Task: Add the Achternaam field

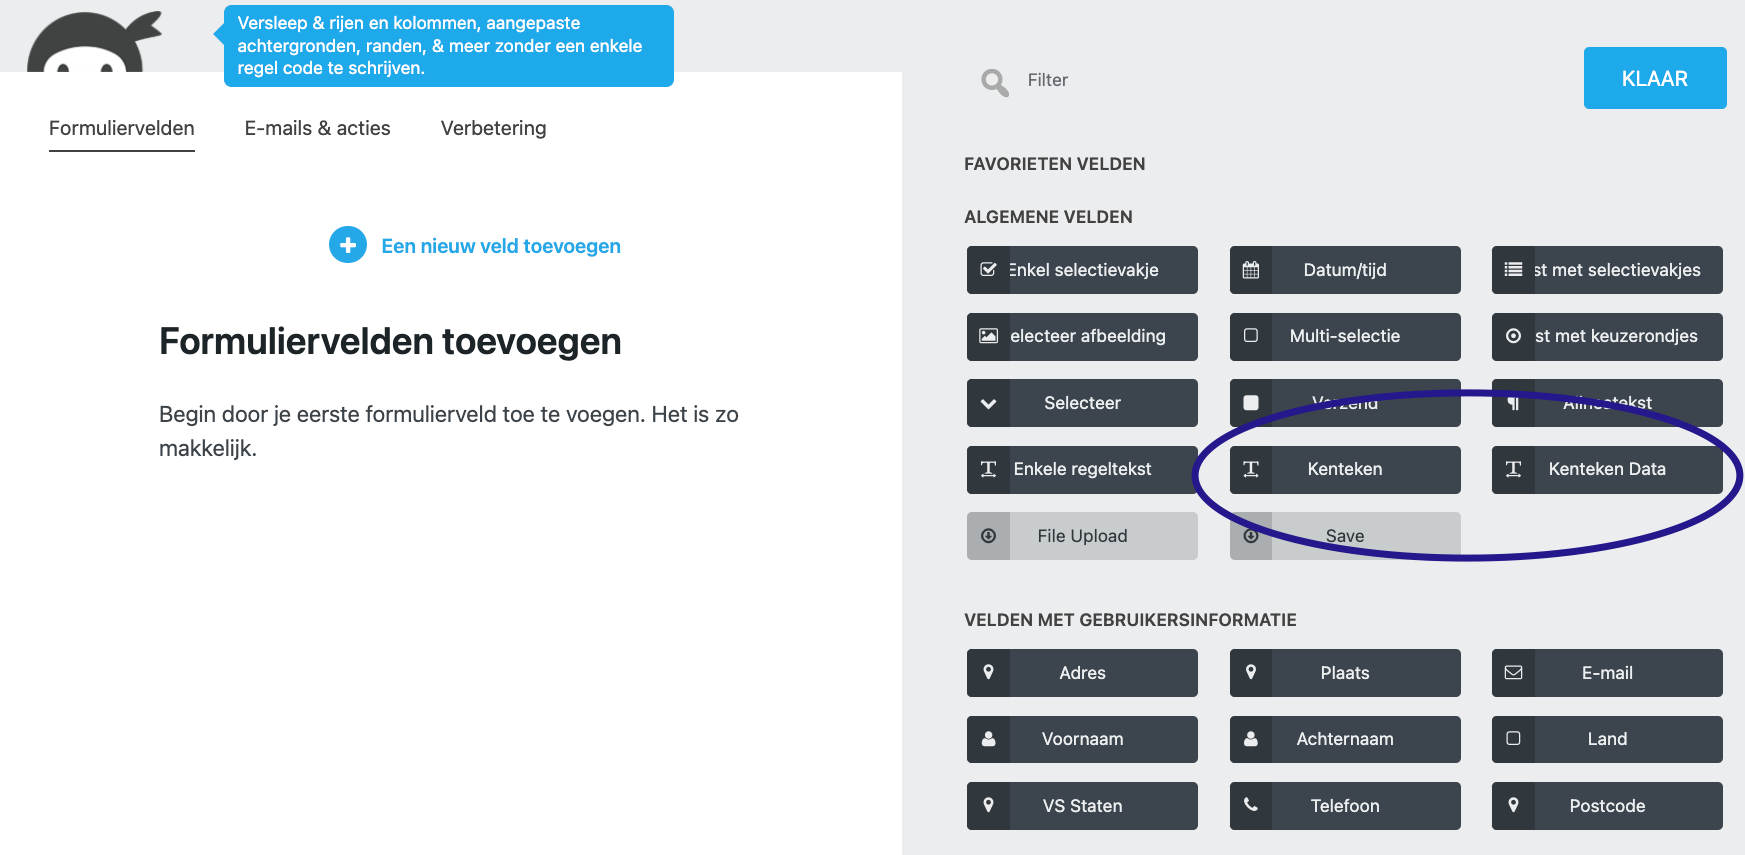Action: click(1345, 739)
